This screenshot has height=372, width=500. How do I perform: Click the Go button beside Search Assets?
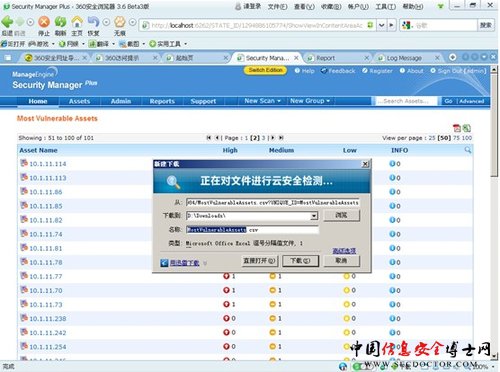(448, 101)
